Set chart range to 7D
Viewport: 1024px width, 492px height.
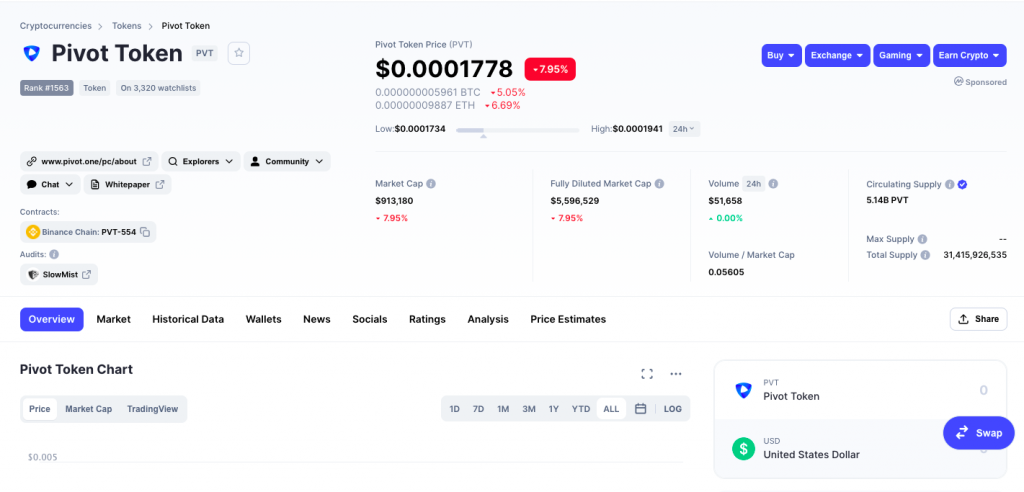pyautogui.click(x=478, y=409)
